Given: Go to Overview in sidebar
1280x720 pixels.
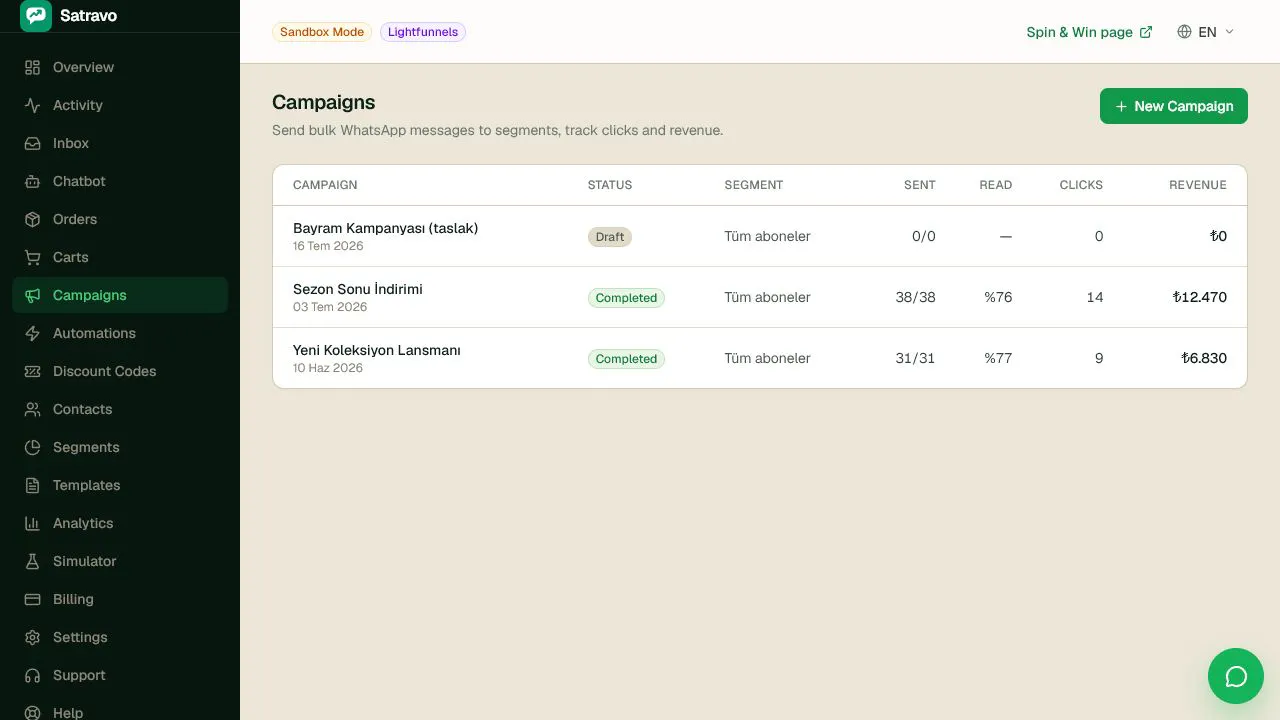Looking at the screenshot, I should click(x=120, y=67).
